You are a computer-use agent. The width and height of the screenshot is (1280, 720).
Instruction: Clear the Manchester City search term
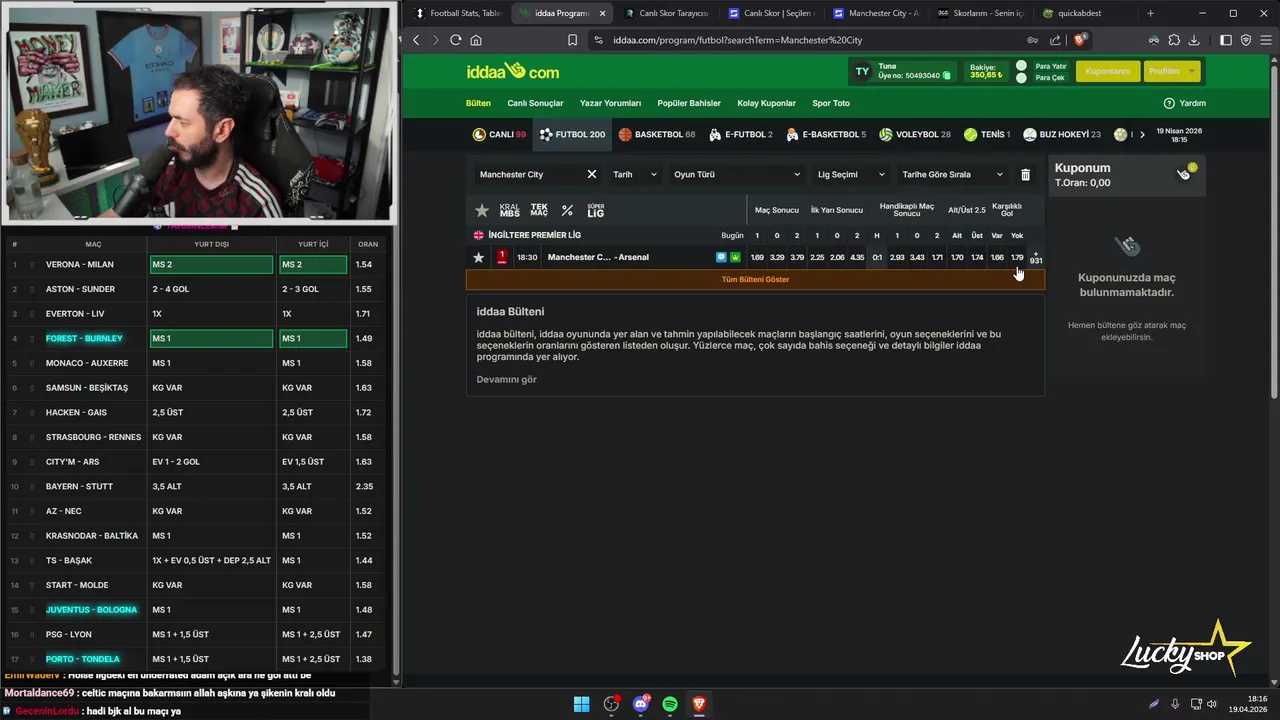pos(592,174)
